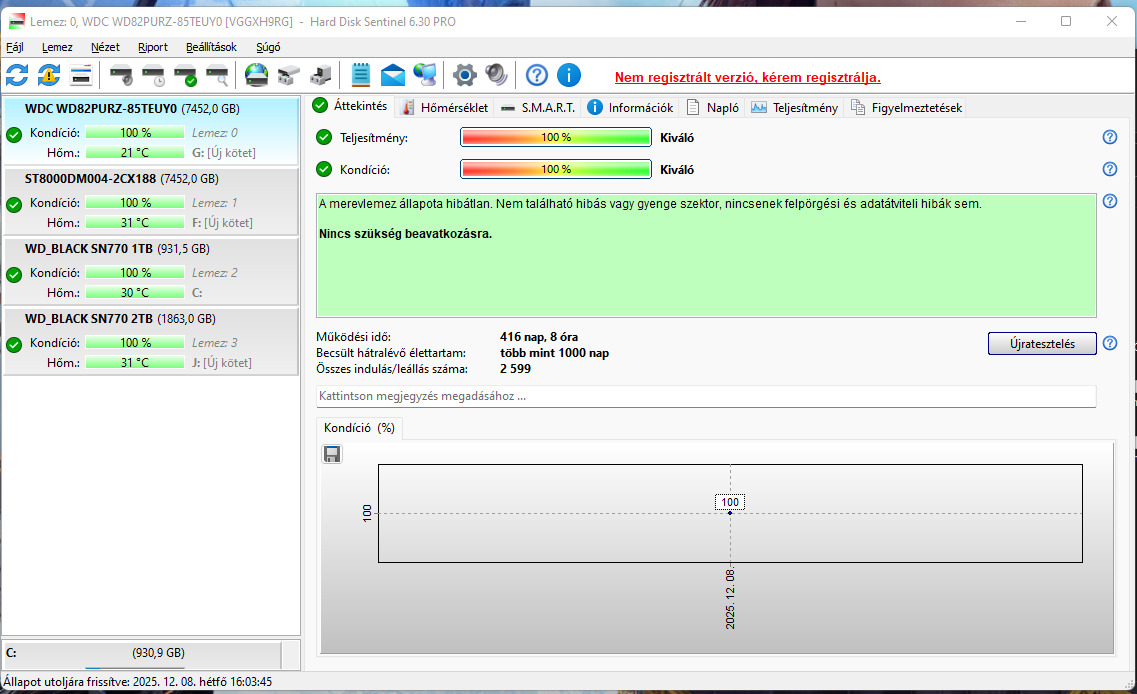Click the comment field Kattintson megjegyzés megadásához
1137x694 pixels.
(706, 396)
